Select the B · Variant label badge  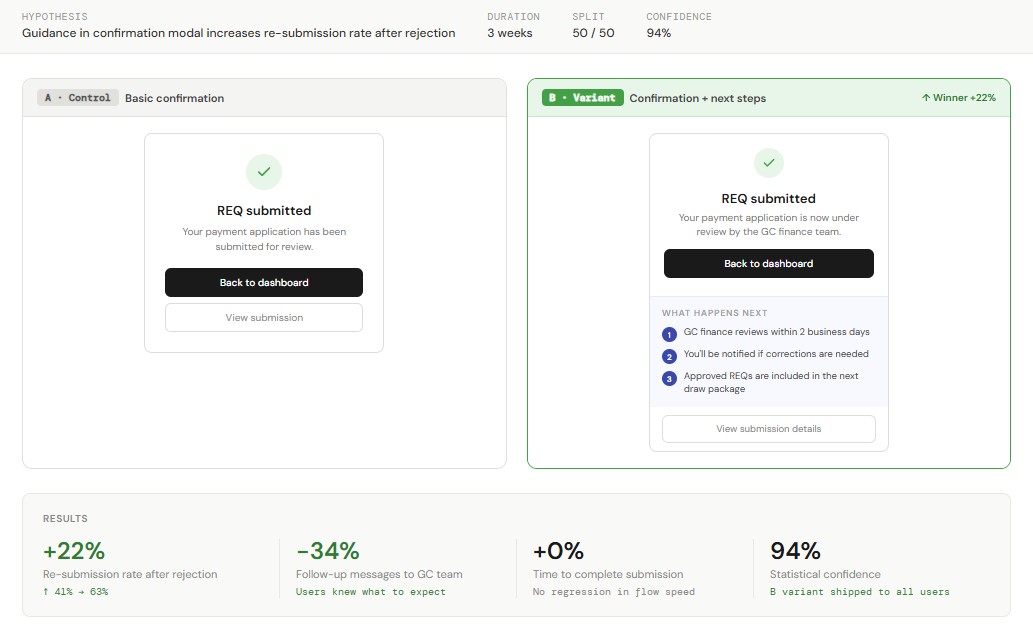click(x=583, y=98)
